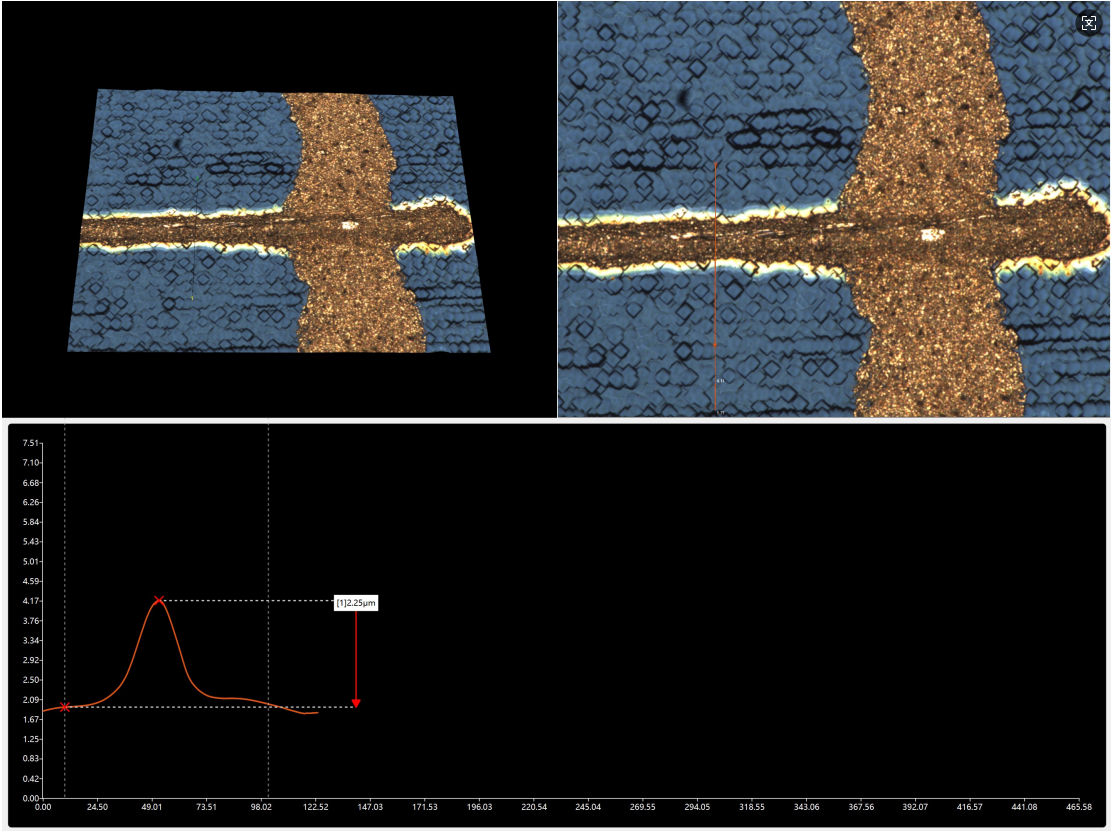Click the 7.51 label on the Y axis

point(30,443)
